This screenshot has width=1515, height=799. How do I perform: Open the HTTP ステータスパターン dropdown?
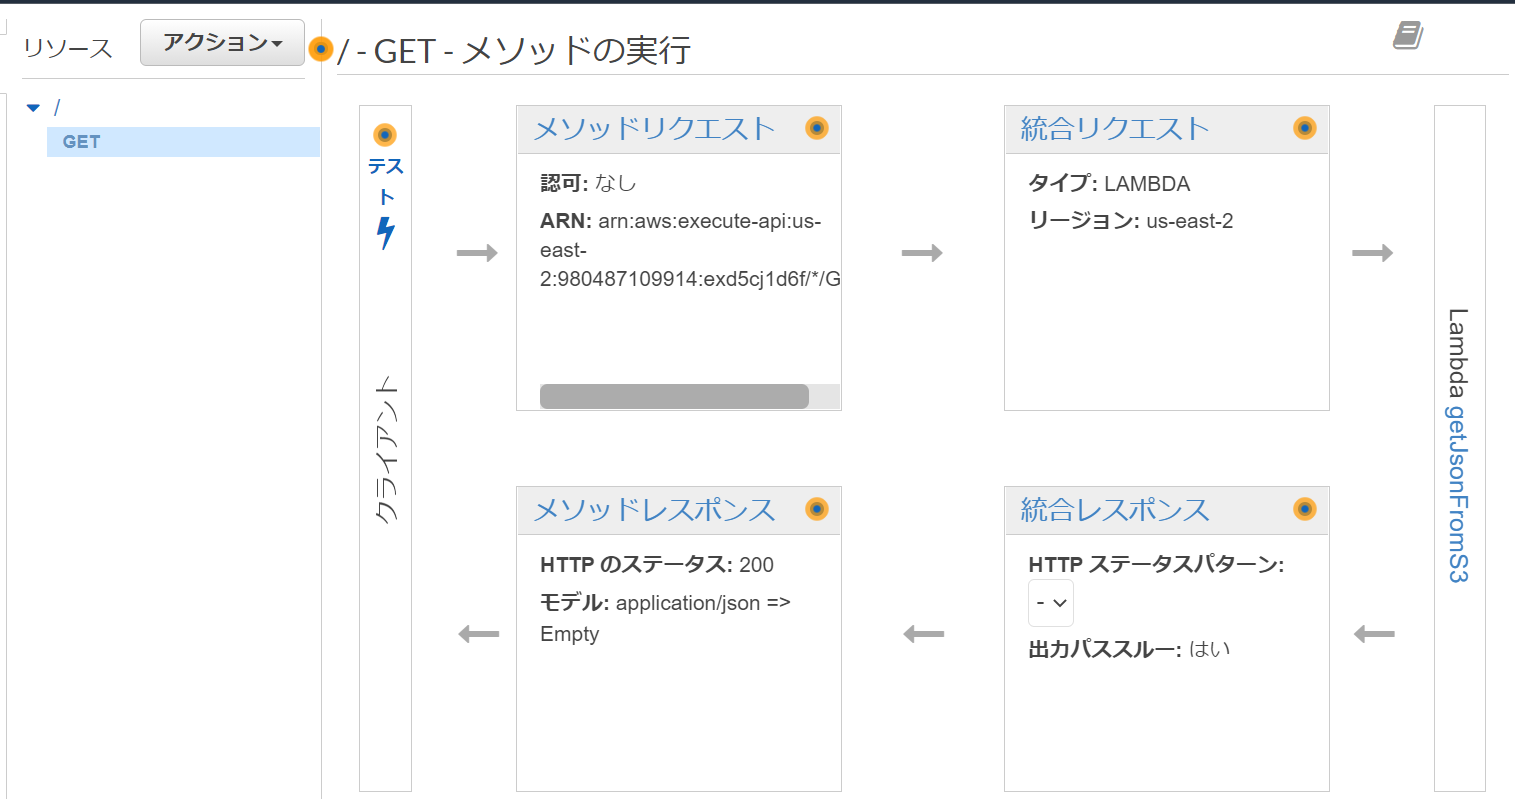(1051, 603)
